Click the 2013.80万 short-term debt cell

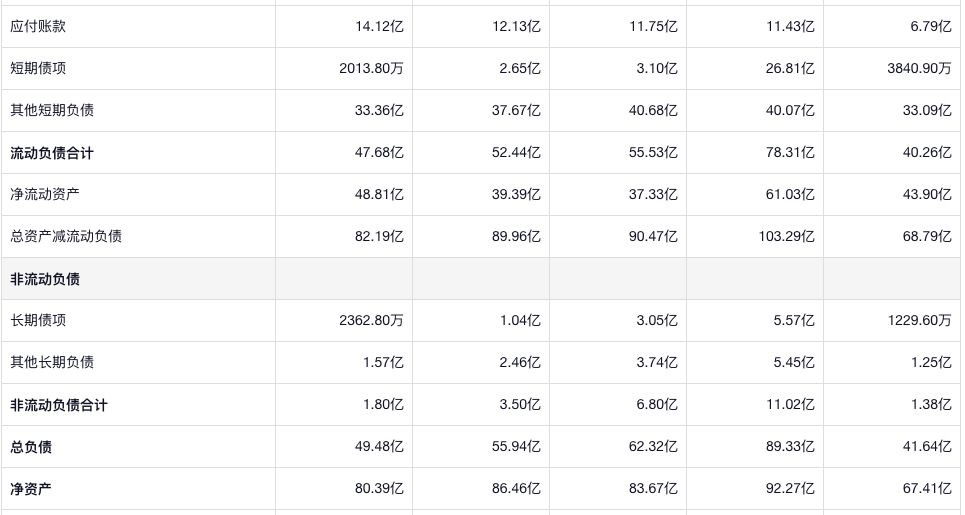(x=371, y=69)
